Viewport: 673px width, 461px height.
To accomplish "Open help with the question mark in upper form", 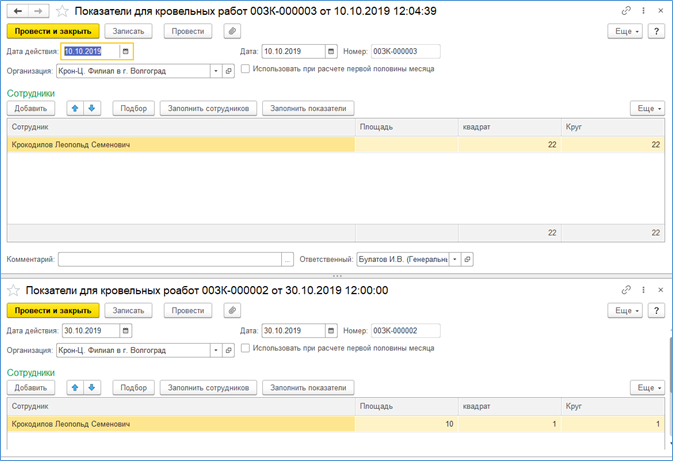I will coord(656,31).
